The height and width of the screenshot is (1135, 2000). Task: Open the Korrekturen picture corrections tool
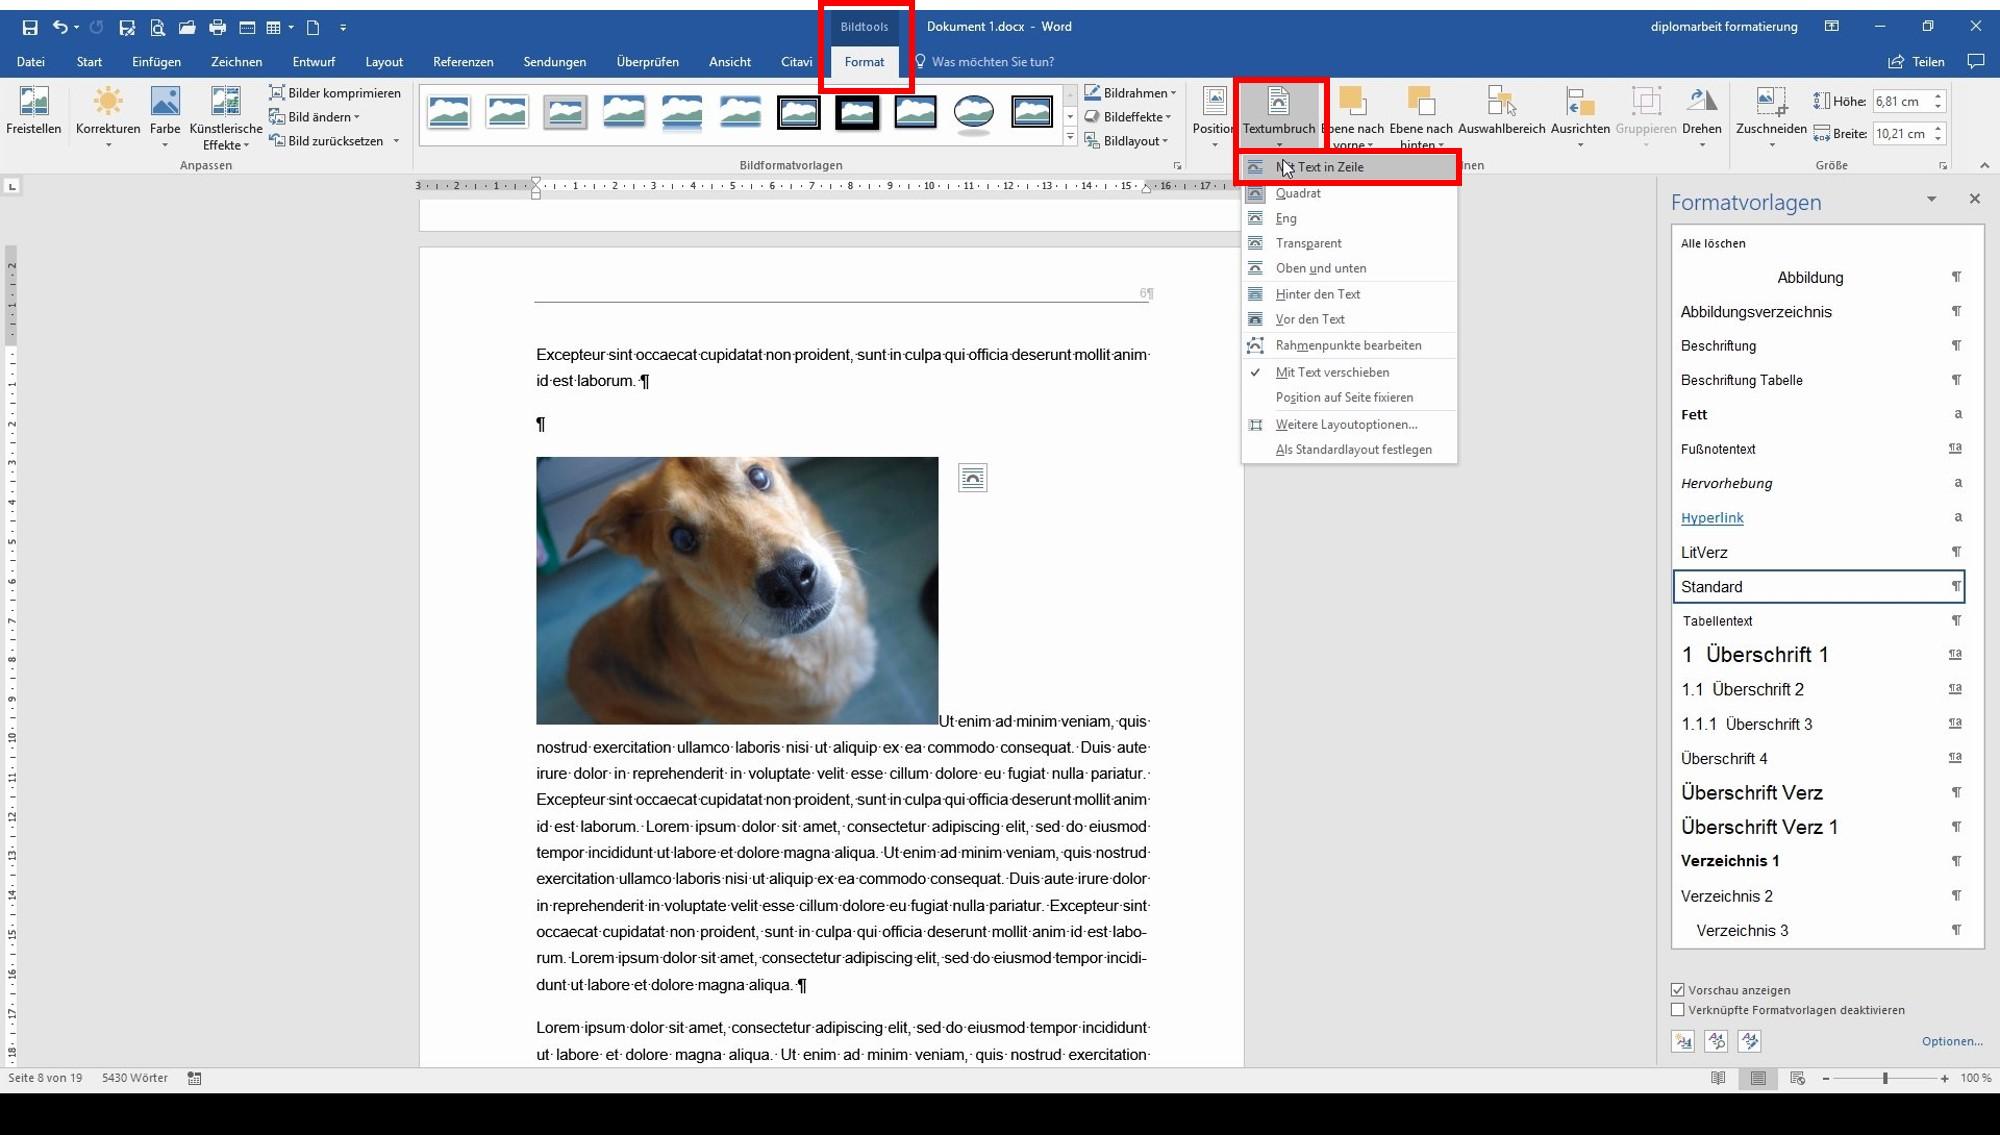tap(108, 117)
